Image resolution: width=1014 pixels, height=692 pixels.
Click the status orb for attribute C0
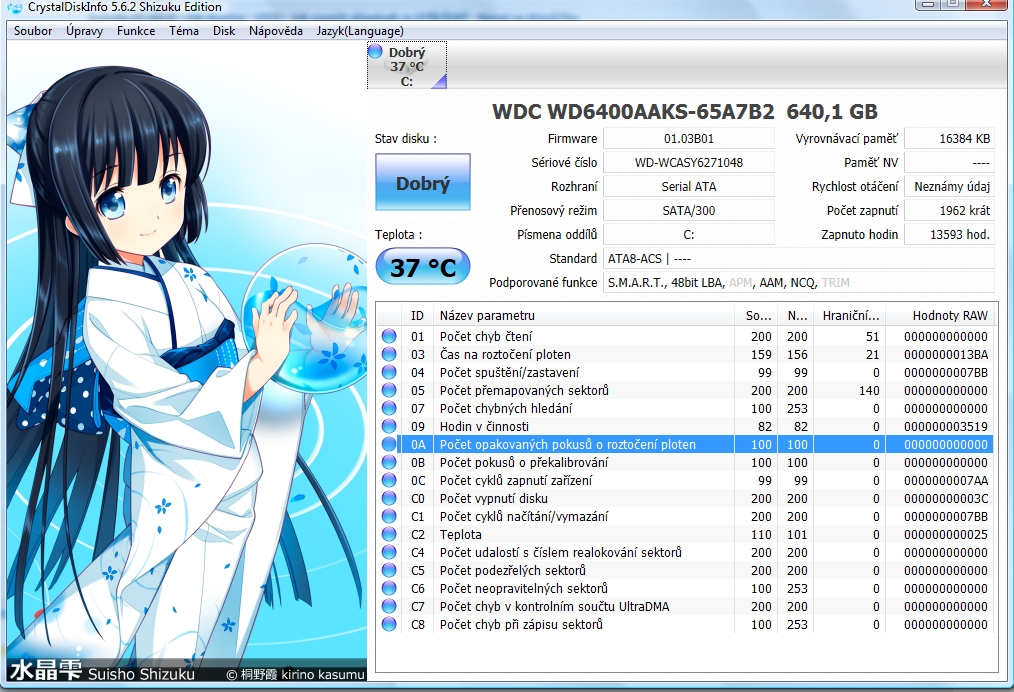(x=389, y=499)
